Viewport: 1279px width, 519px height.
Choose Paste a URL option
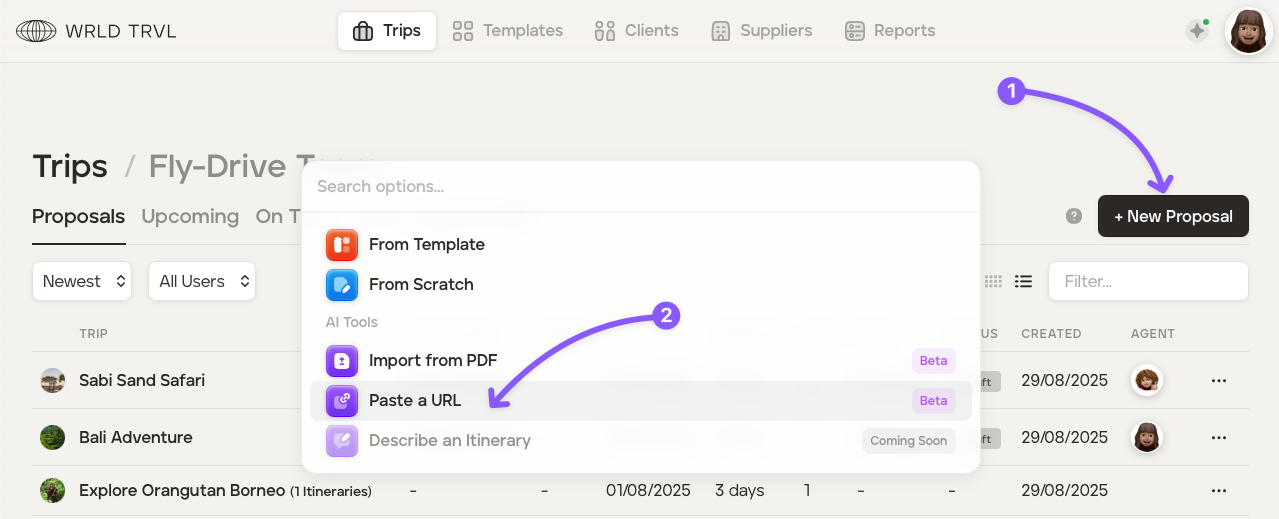click(x=414, y=401)
